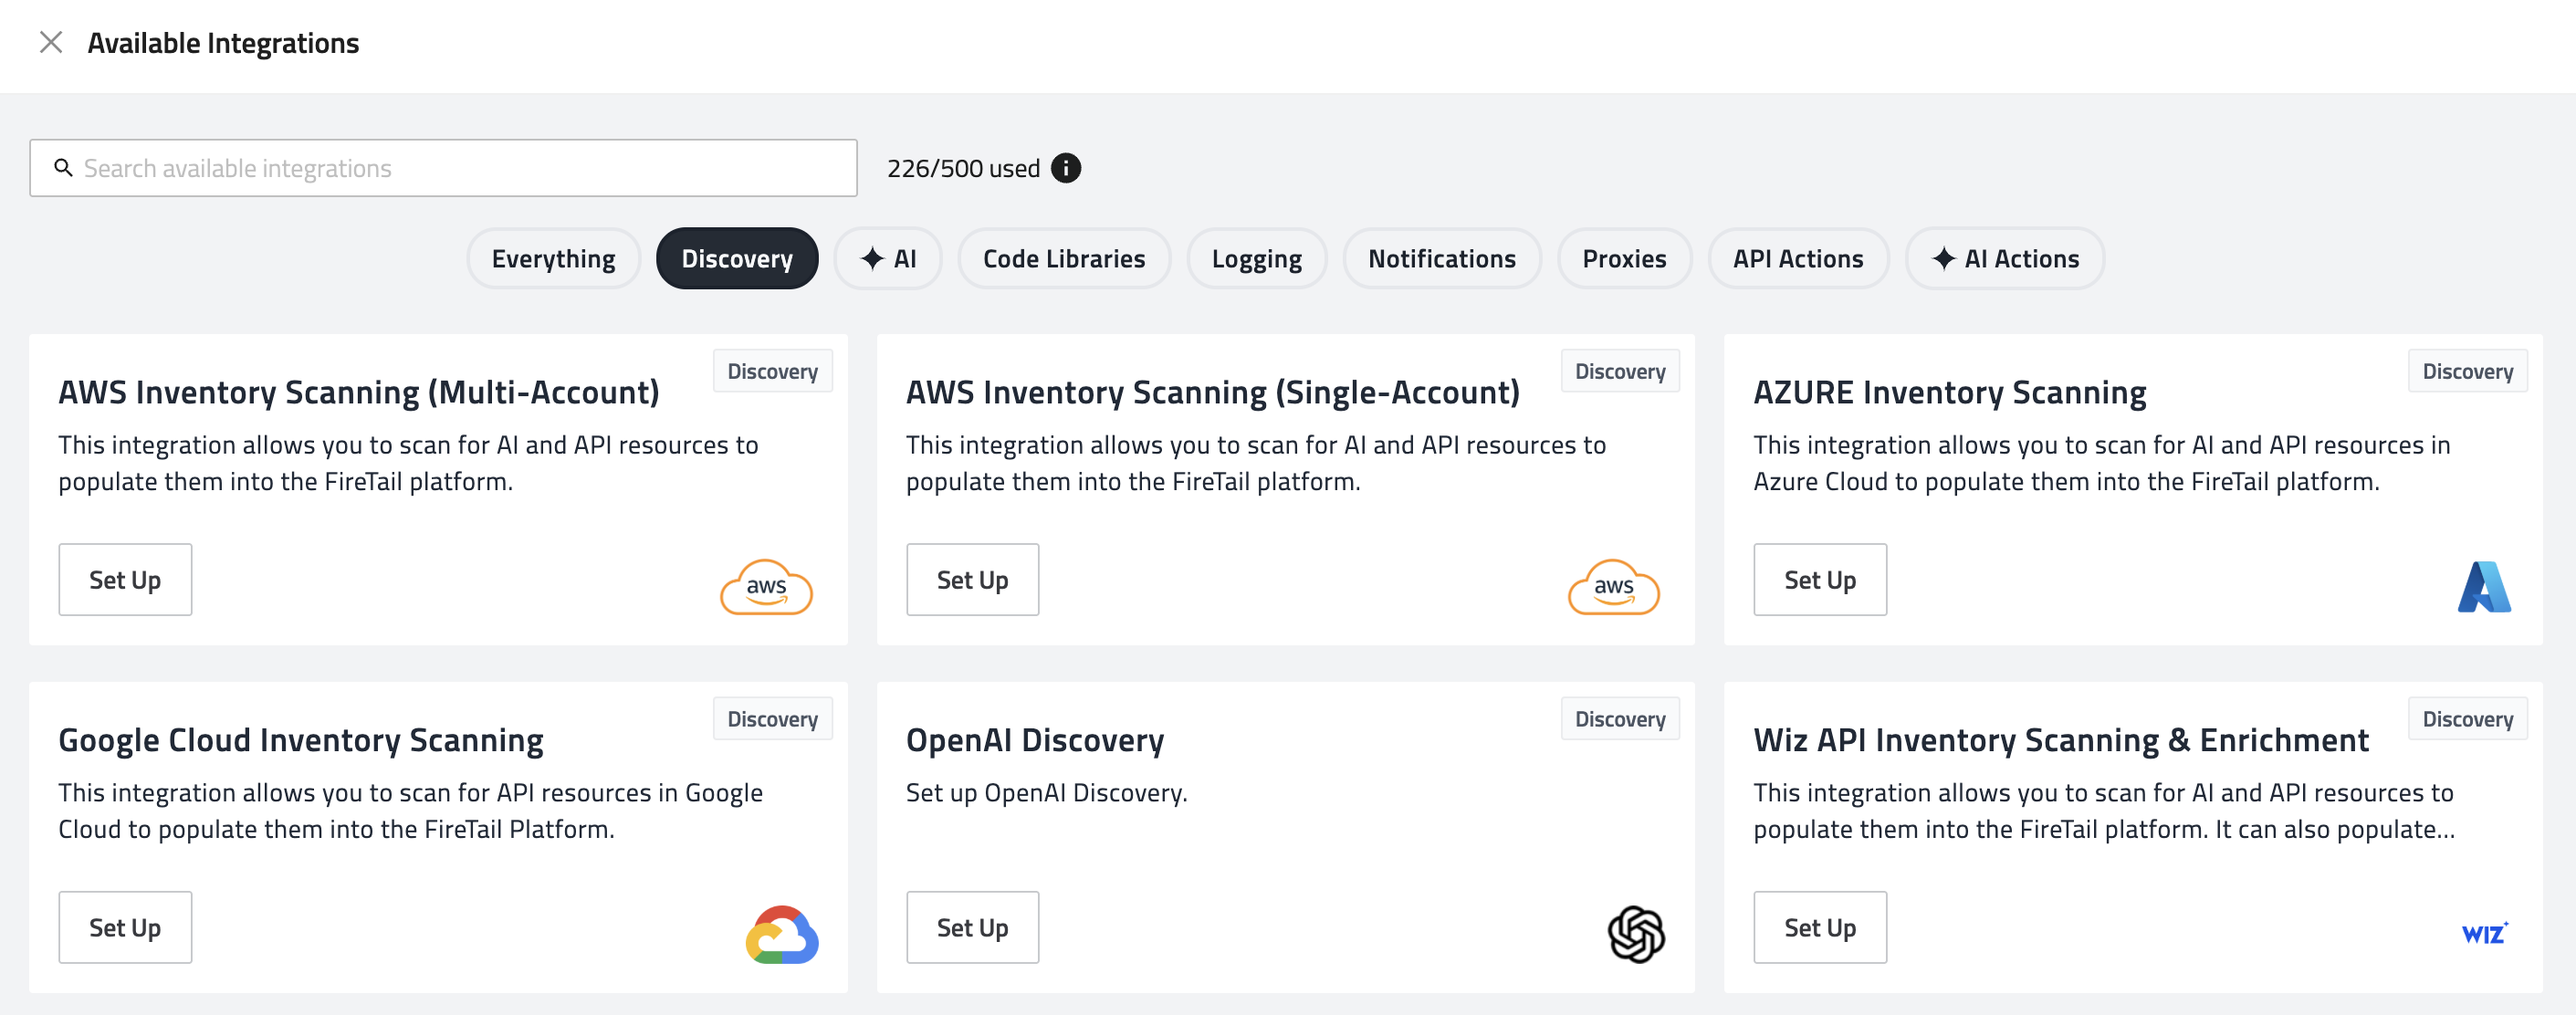Close the Available Integrations panel
Screen dimensions: 2576x1015
pos(51,42)
